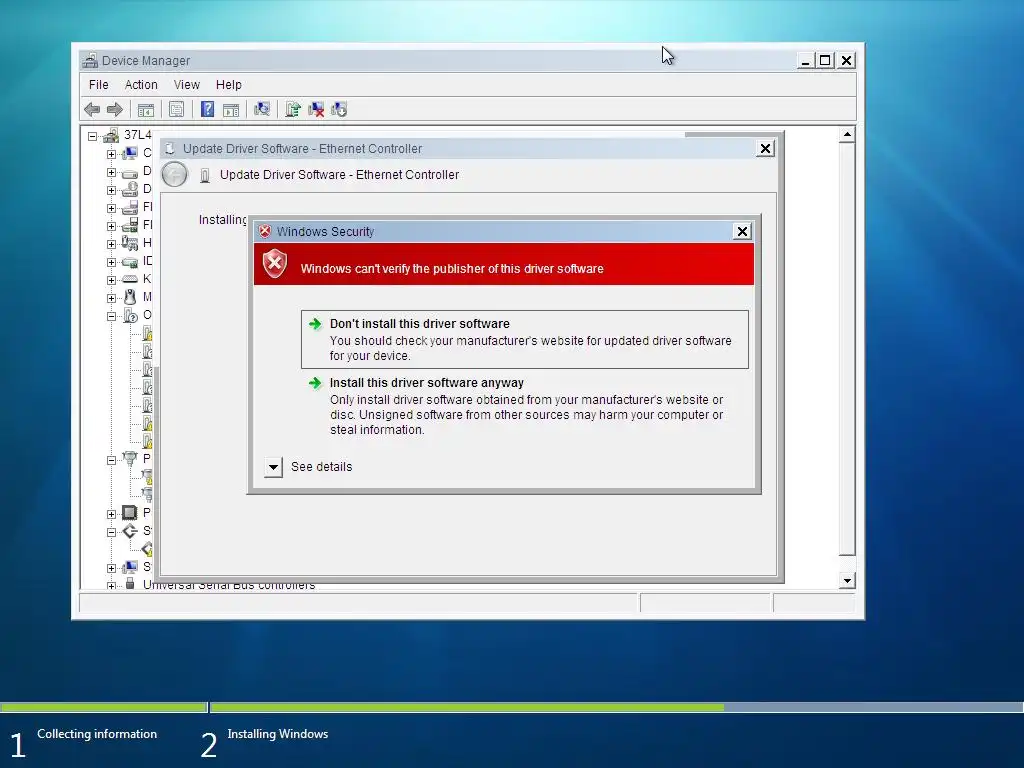The image size is (1024, 768).
Task: Click the 'Installing Windows' step label
Action: click(x=278, y=734)
